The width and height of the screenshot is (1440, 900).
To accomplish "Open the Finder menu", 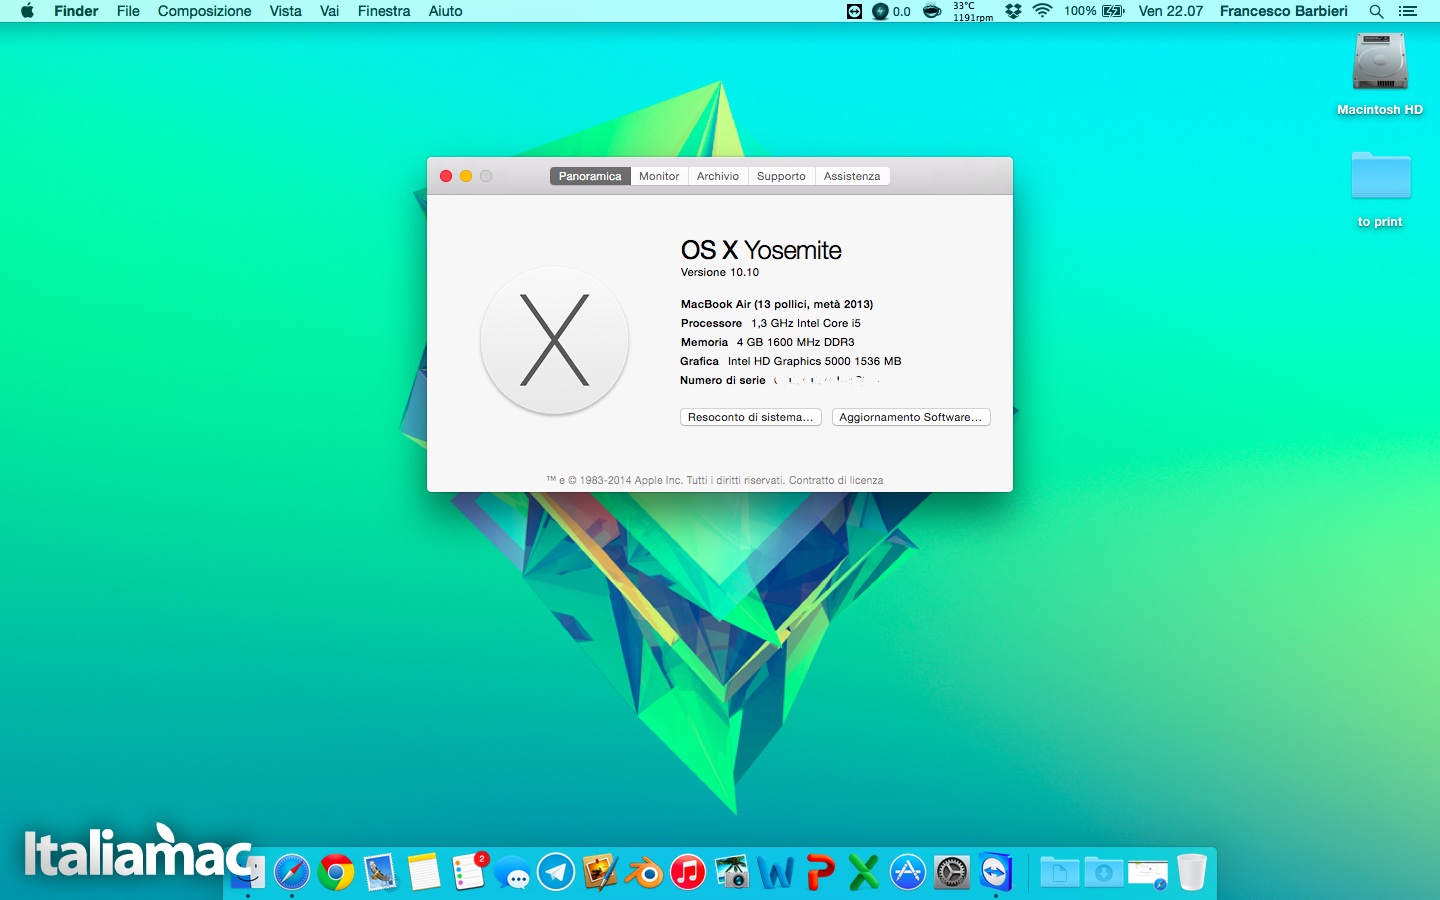I will pos(76,11).
